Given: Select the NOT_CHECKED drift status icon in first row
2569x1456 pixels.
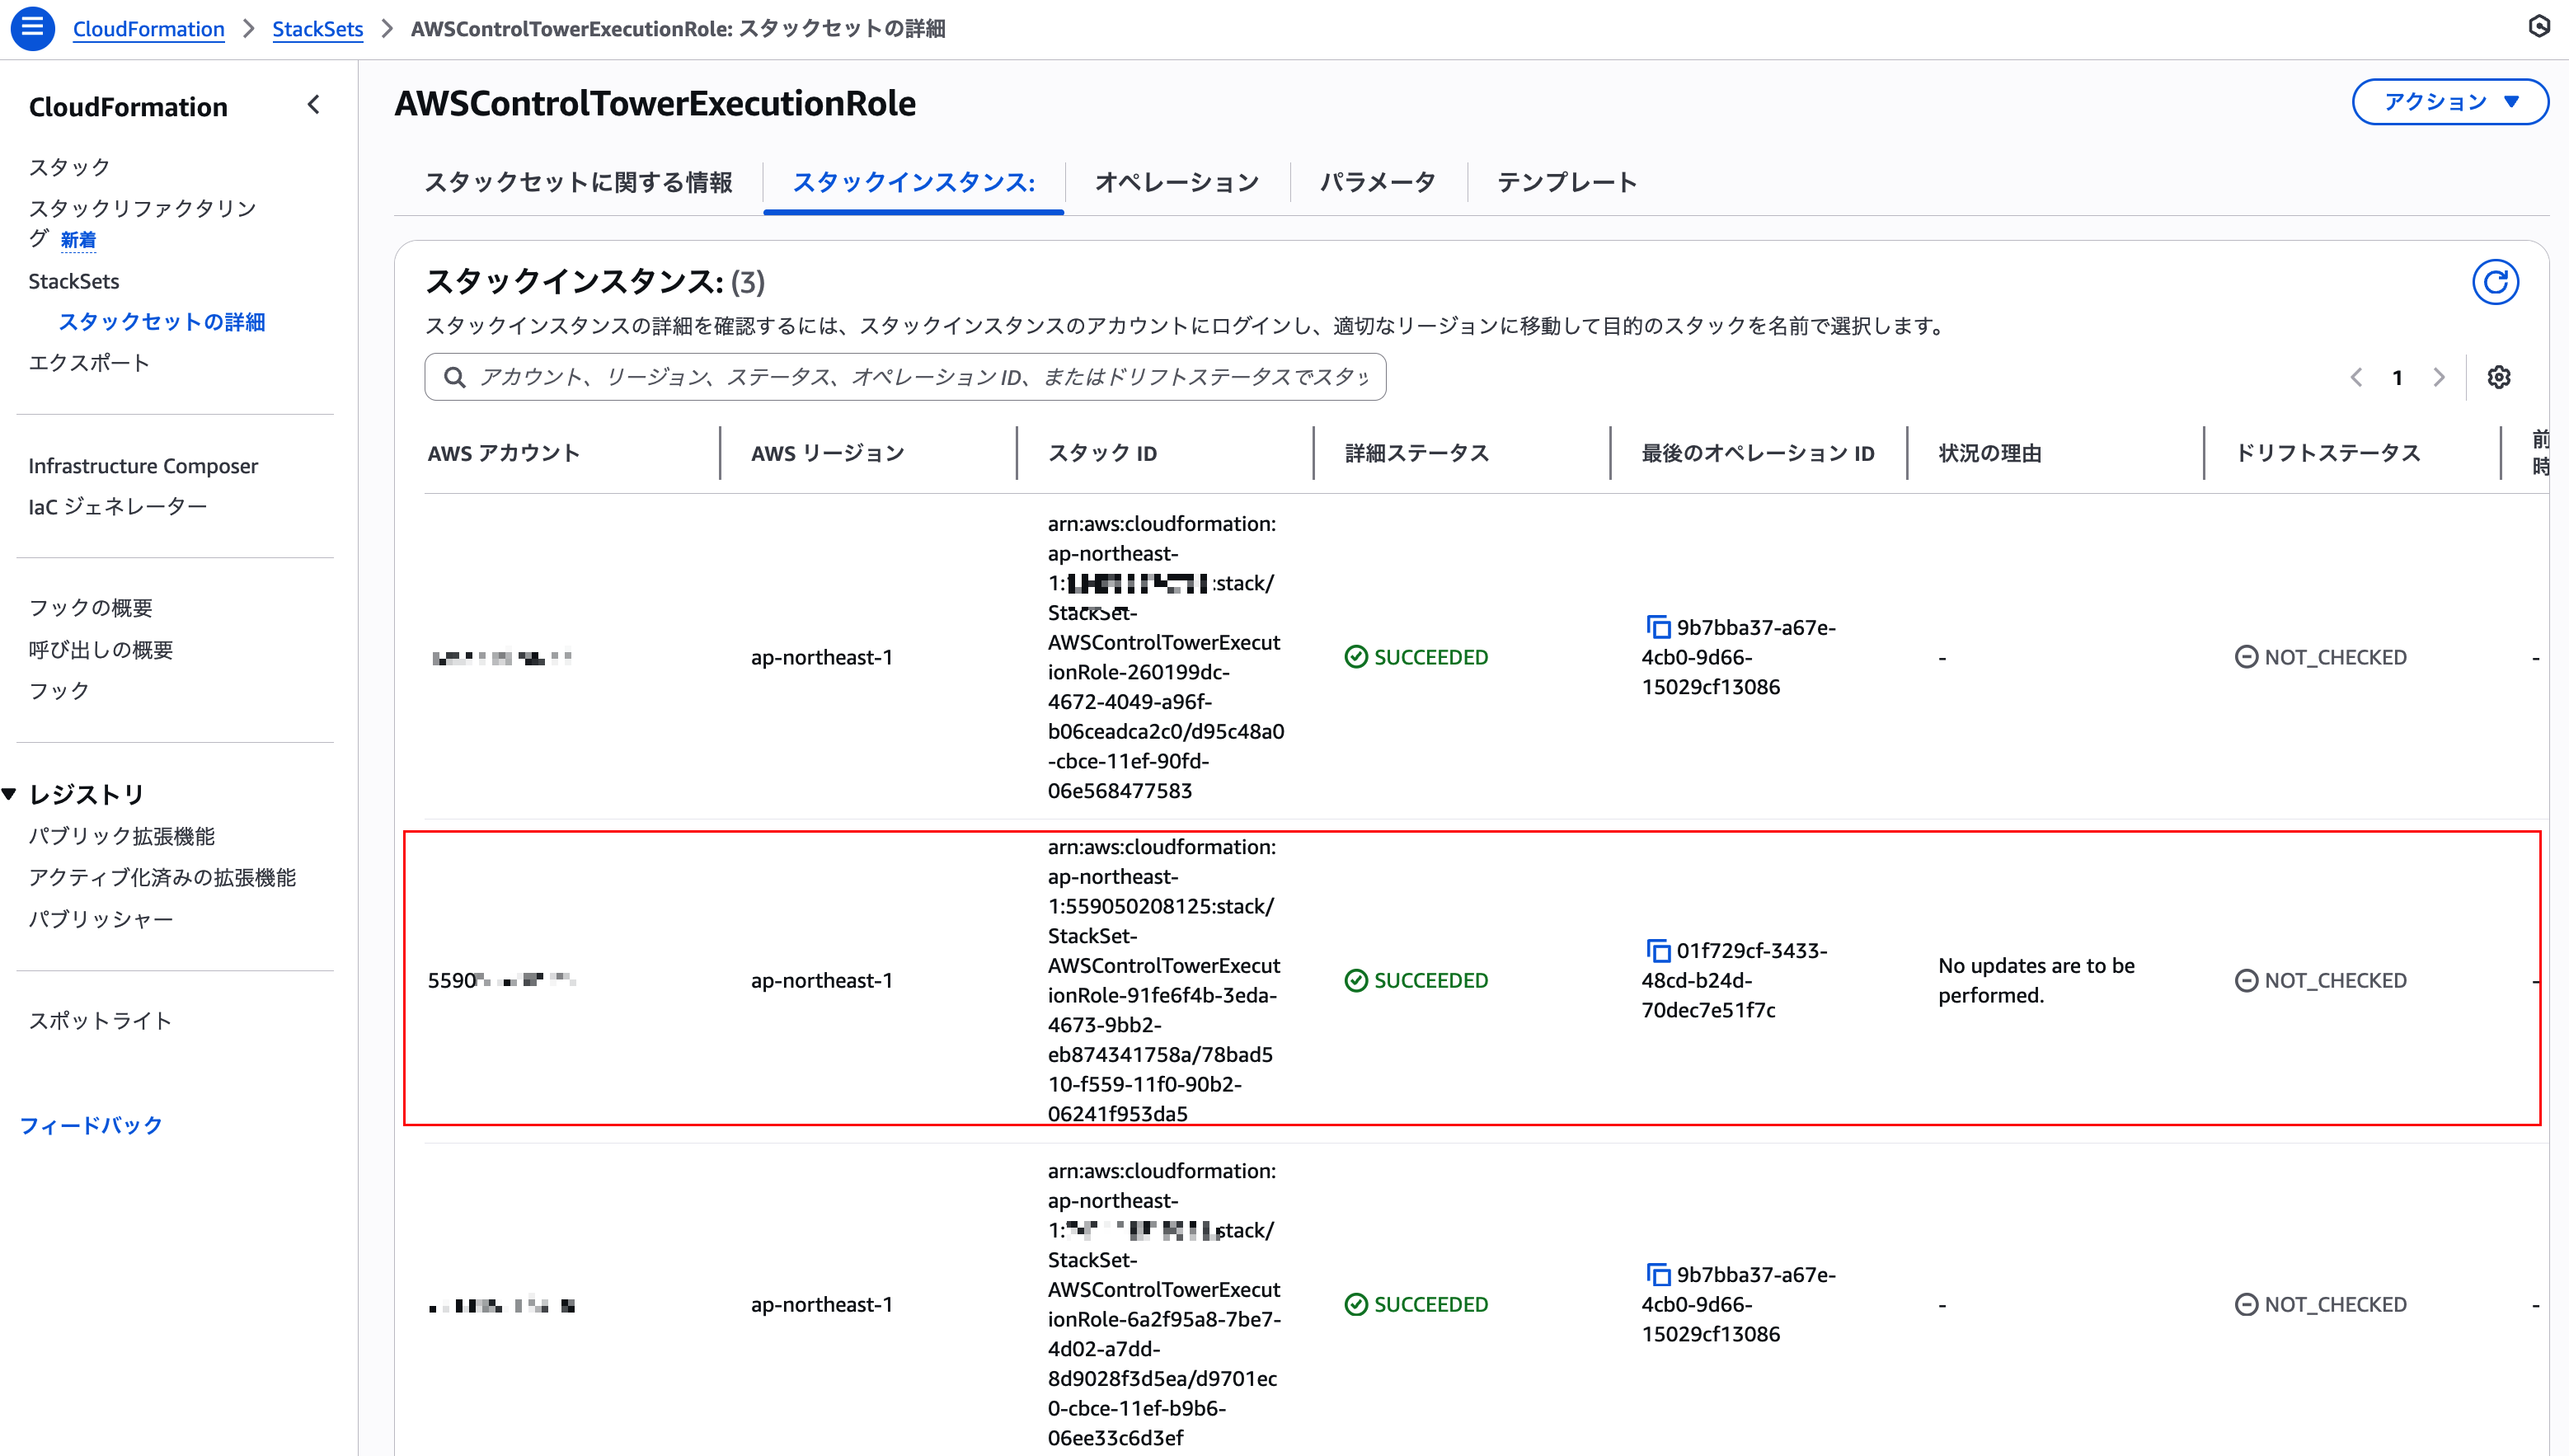Looking at the screenshot, I should (2248, 657).
